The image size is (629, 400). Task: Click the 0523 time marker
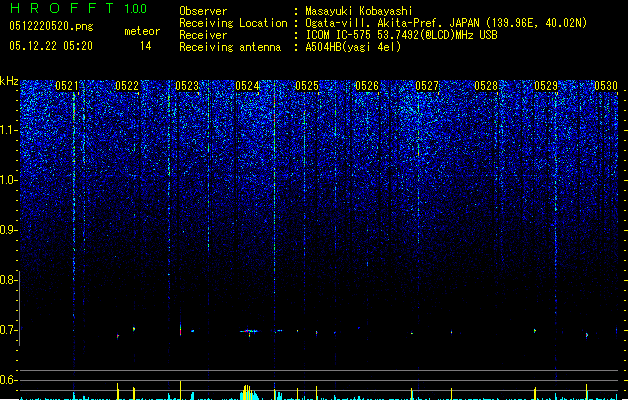[187, 86]
